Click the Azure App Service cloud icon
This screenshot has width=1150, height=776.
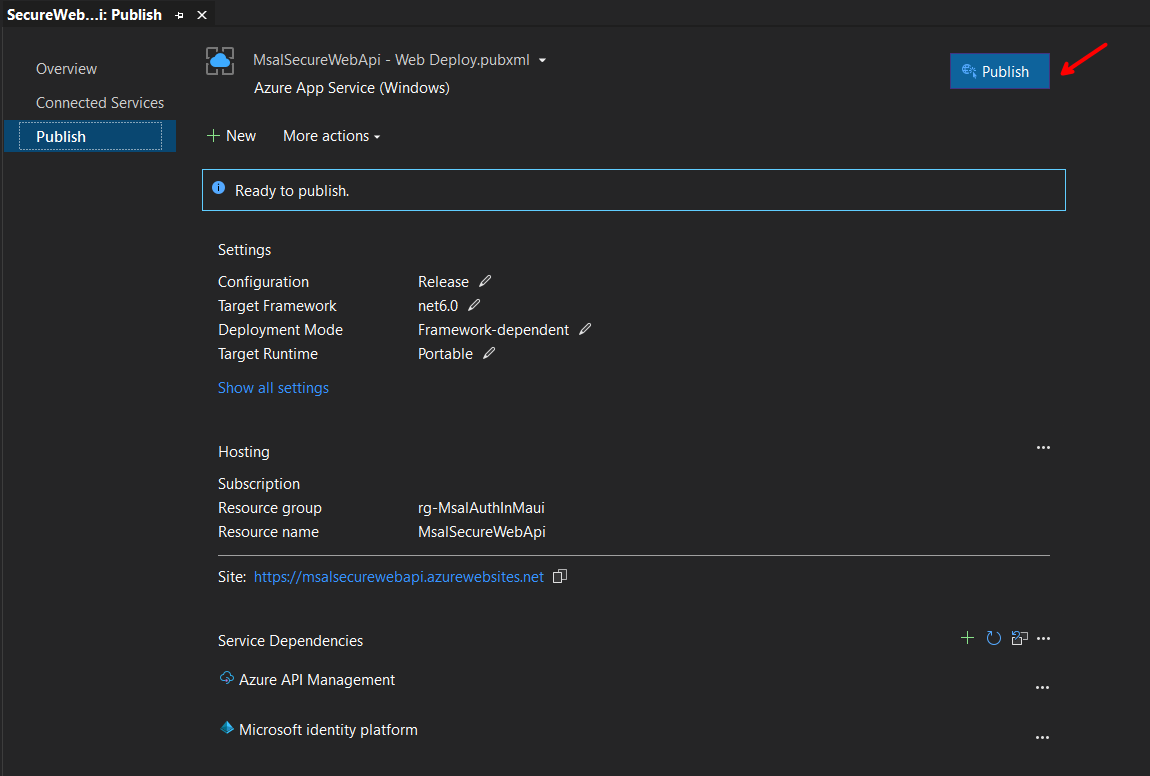coord(220,61)
